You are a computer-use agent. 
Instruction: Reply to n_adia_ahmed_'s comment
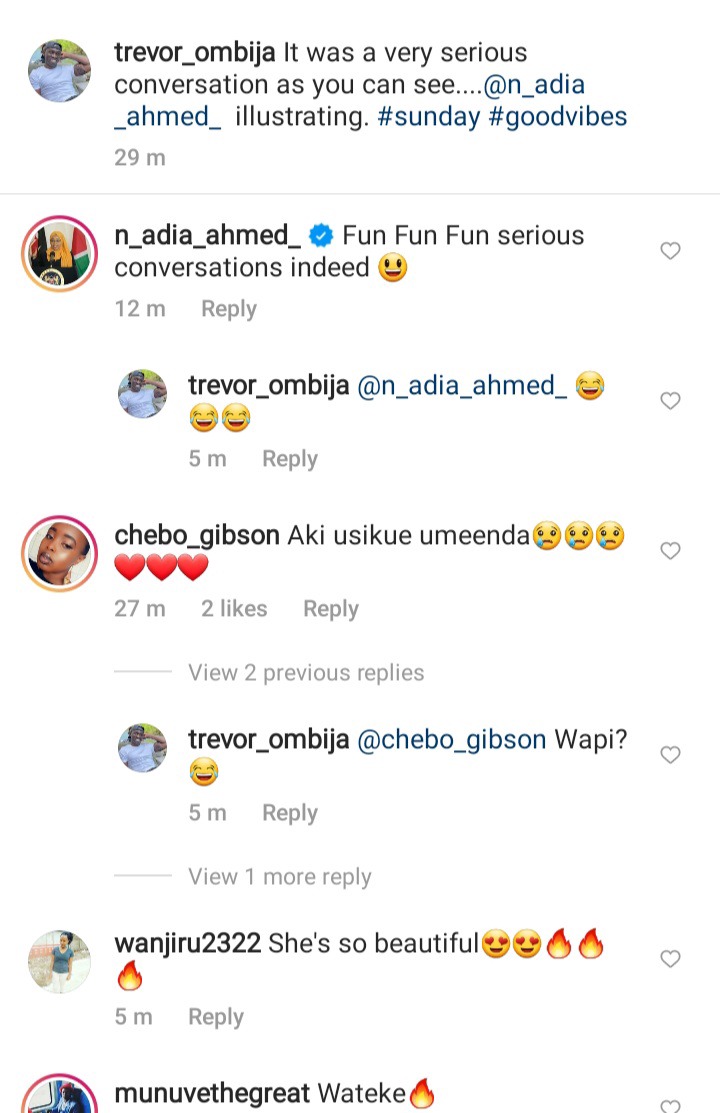pos(229,309)
